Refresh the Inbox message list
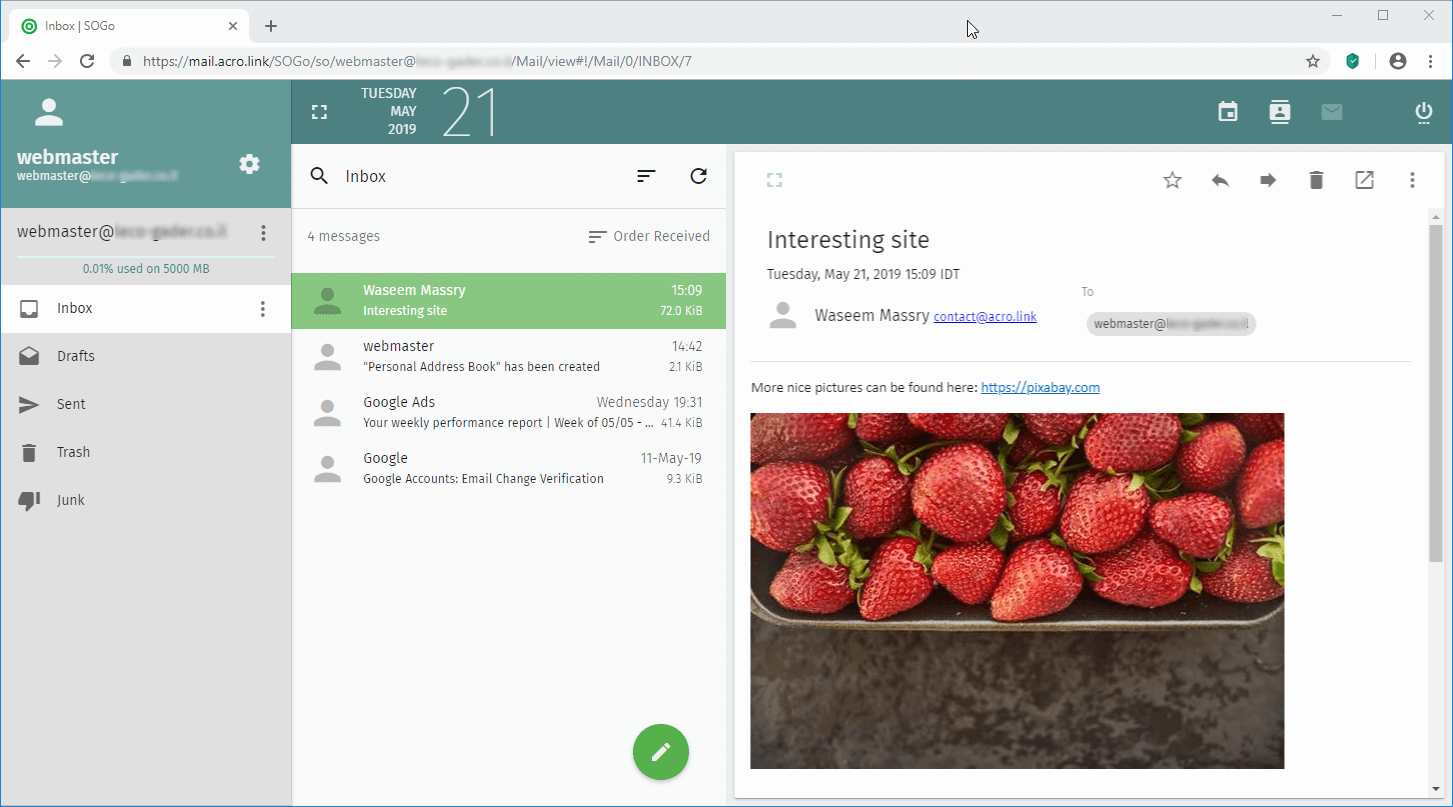Viewport: 1453px width, 807px height. [x=698, y=176]
